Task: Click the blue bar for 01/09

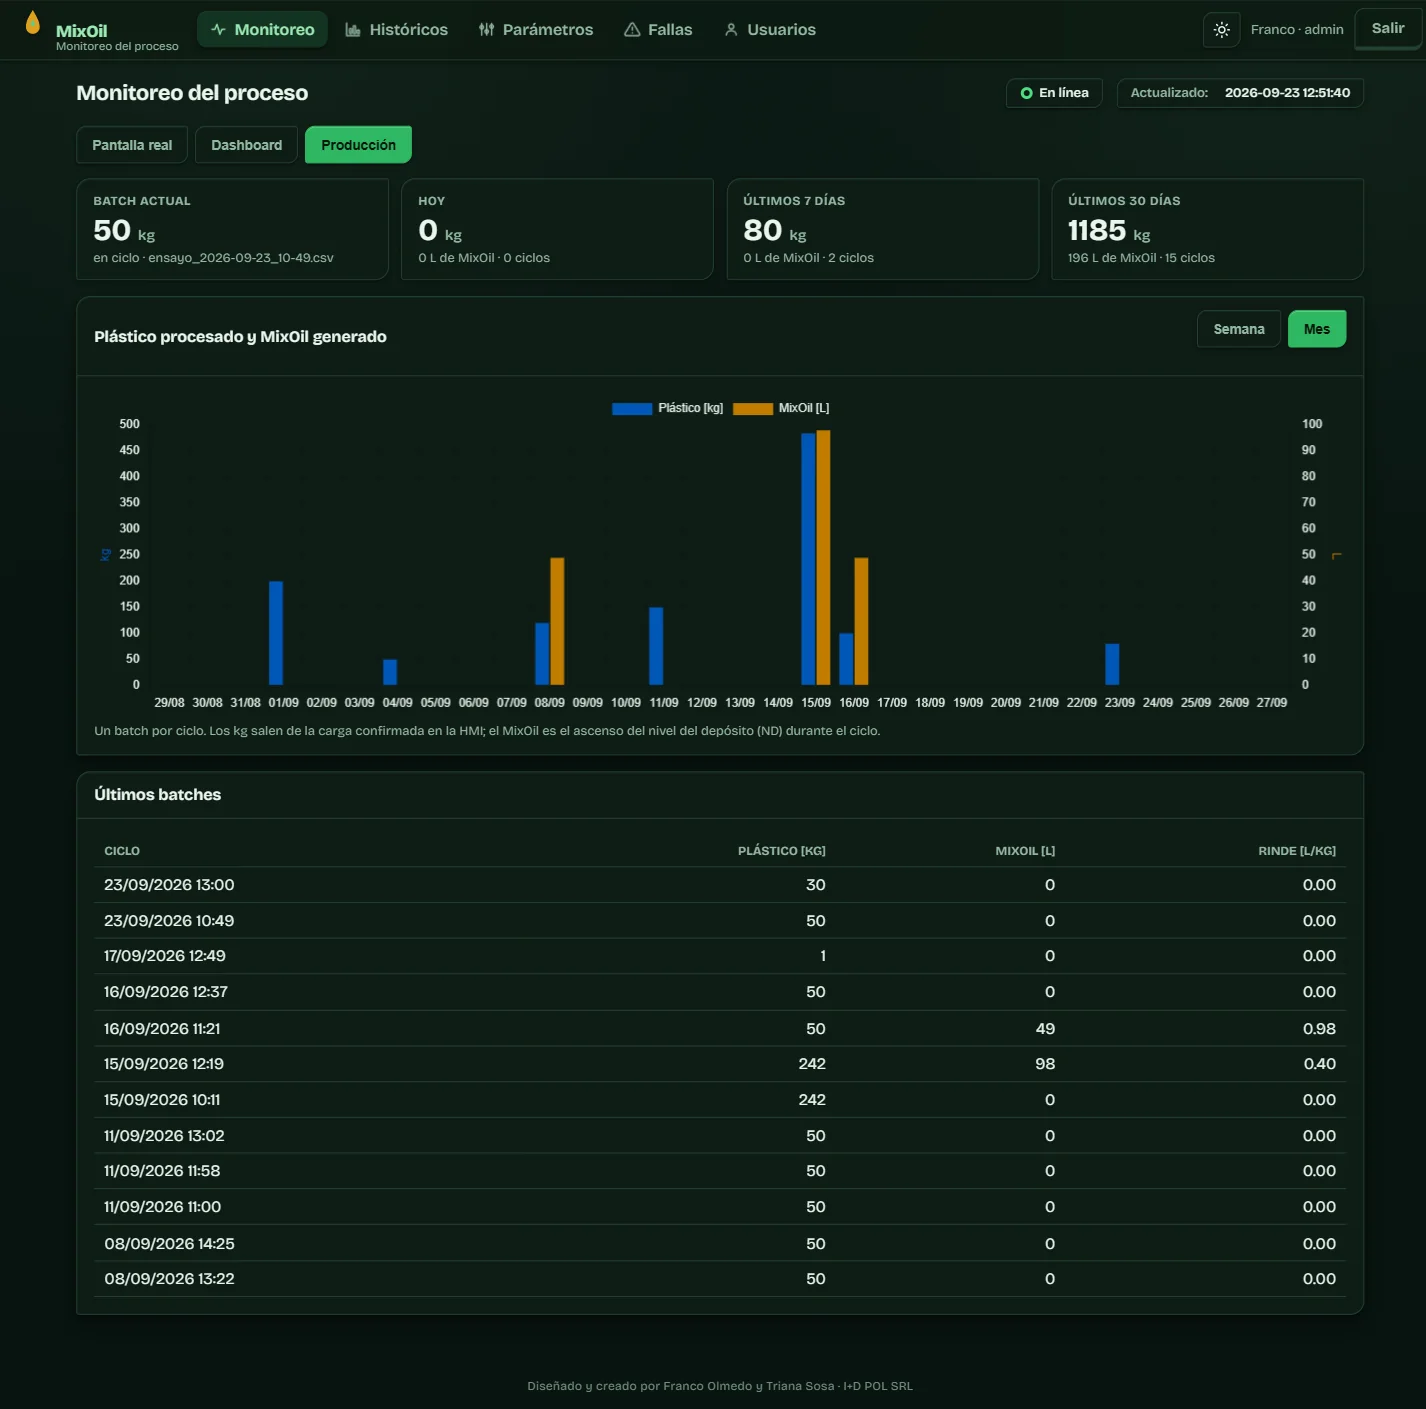Action: 276,633
